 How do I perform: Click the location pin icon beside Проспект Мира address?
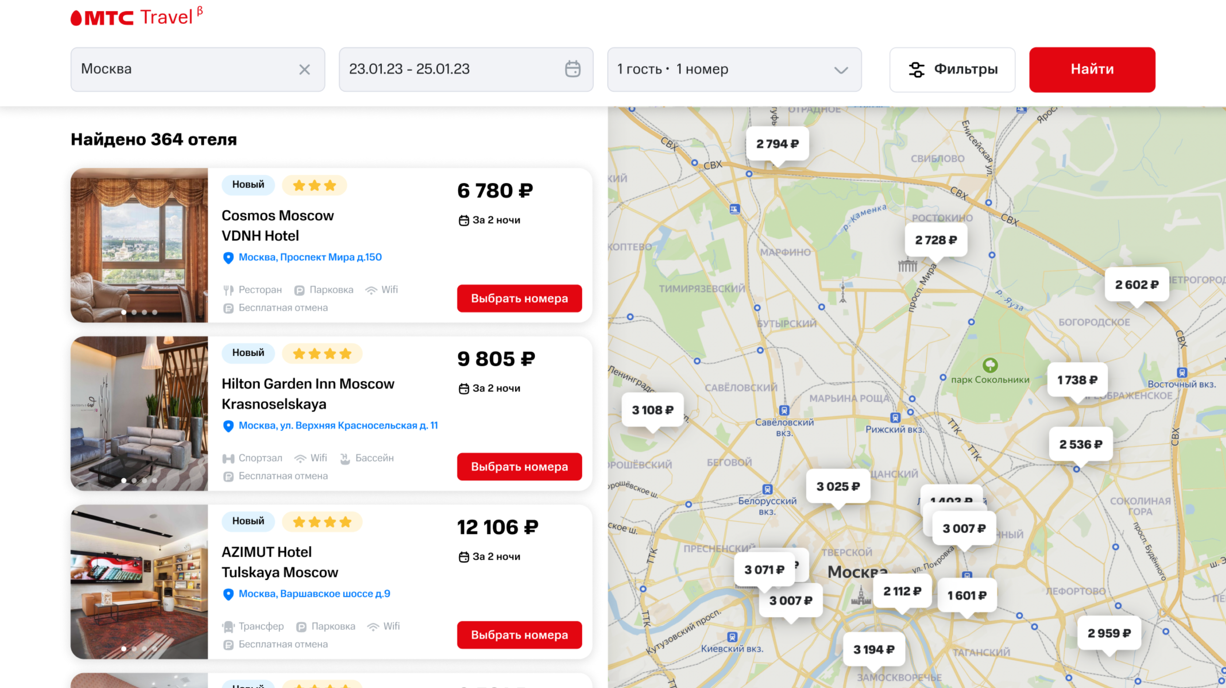click(x=228, y=258)
